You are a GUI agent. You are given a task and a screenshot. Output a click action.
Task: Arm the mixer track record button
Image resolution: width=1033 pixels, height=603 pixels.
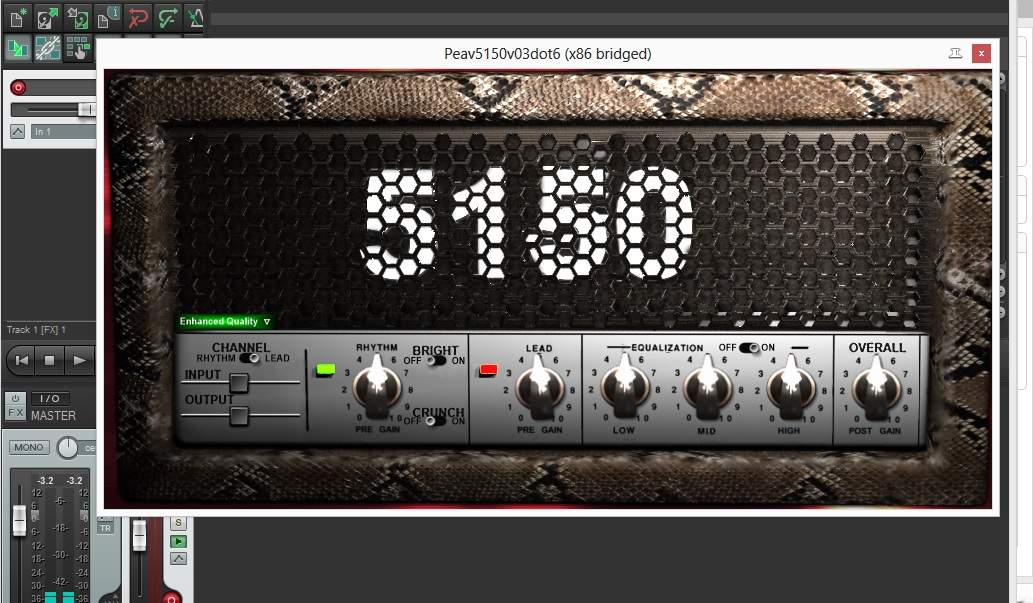[171, 598]
